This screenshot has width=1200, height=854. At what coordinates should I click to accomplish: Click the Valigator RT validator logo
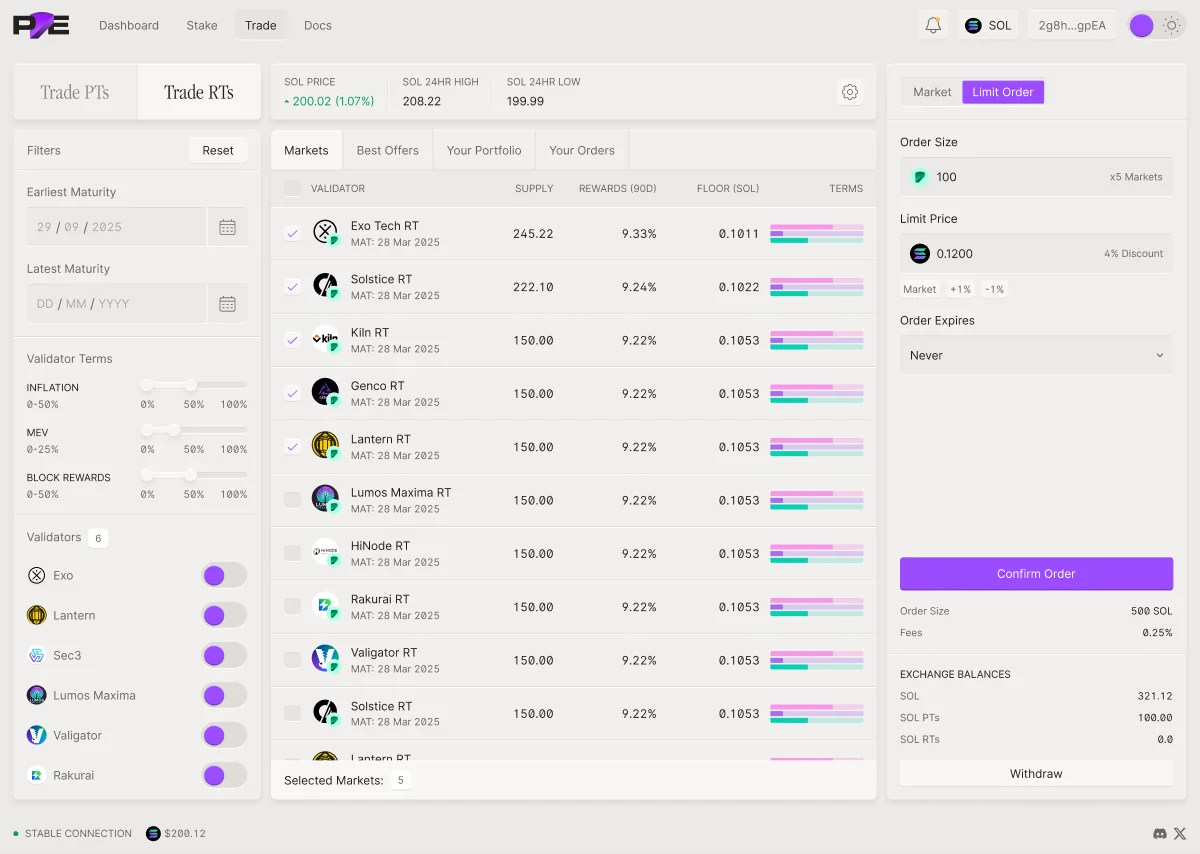(x=325, y=659)
